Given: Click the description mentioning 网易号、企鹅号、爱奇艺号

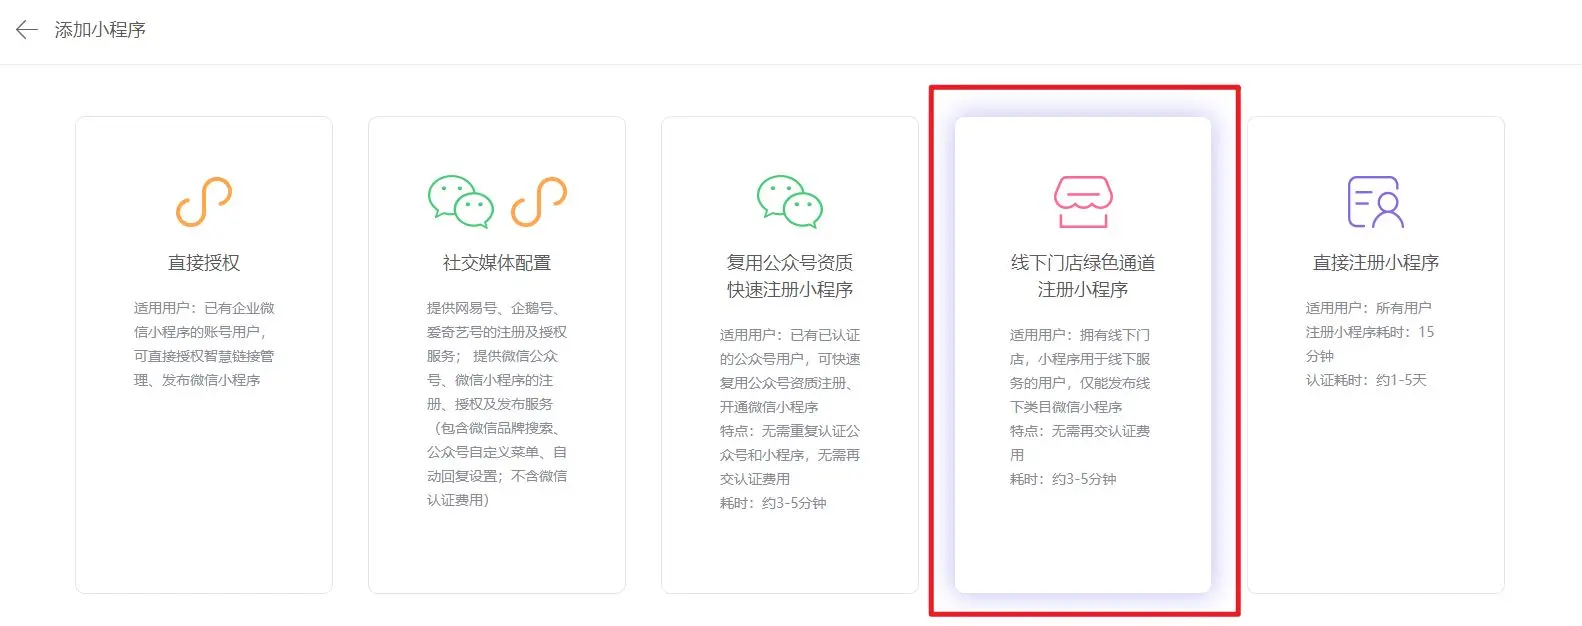Looking at the screenshot, I should point(497,320).
